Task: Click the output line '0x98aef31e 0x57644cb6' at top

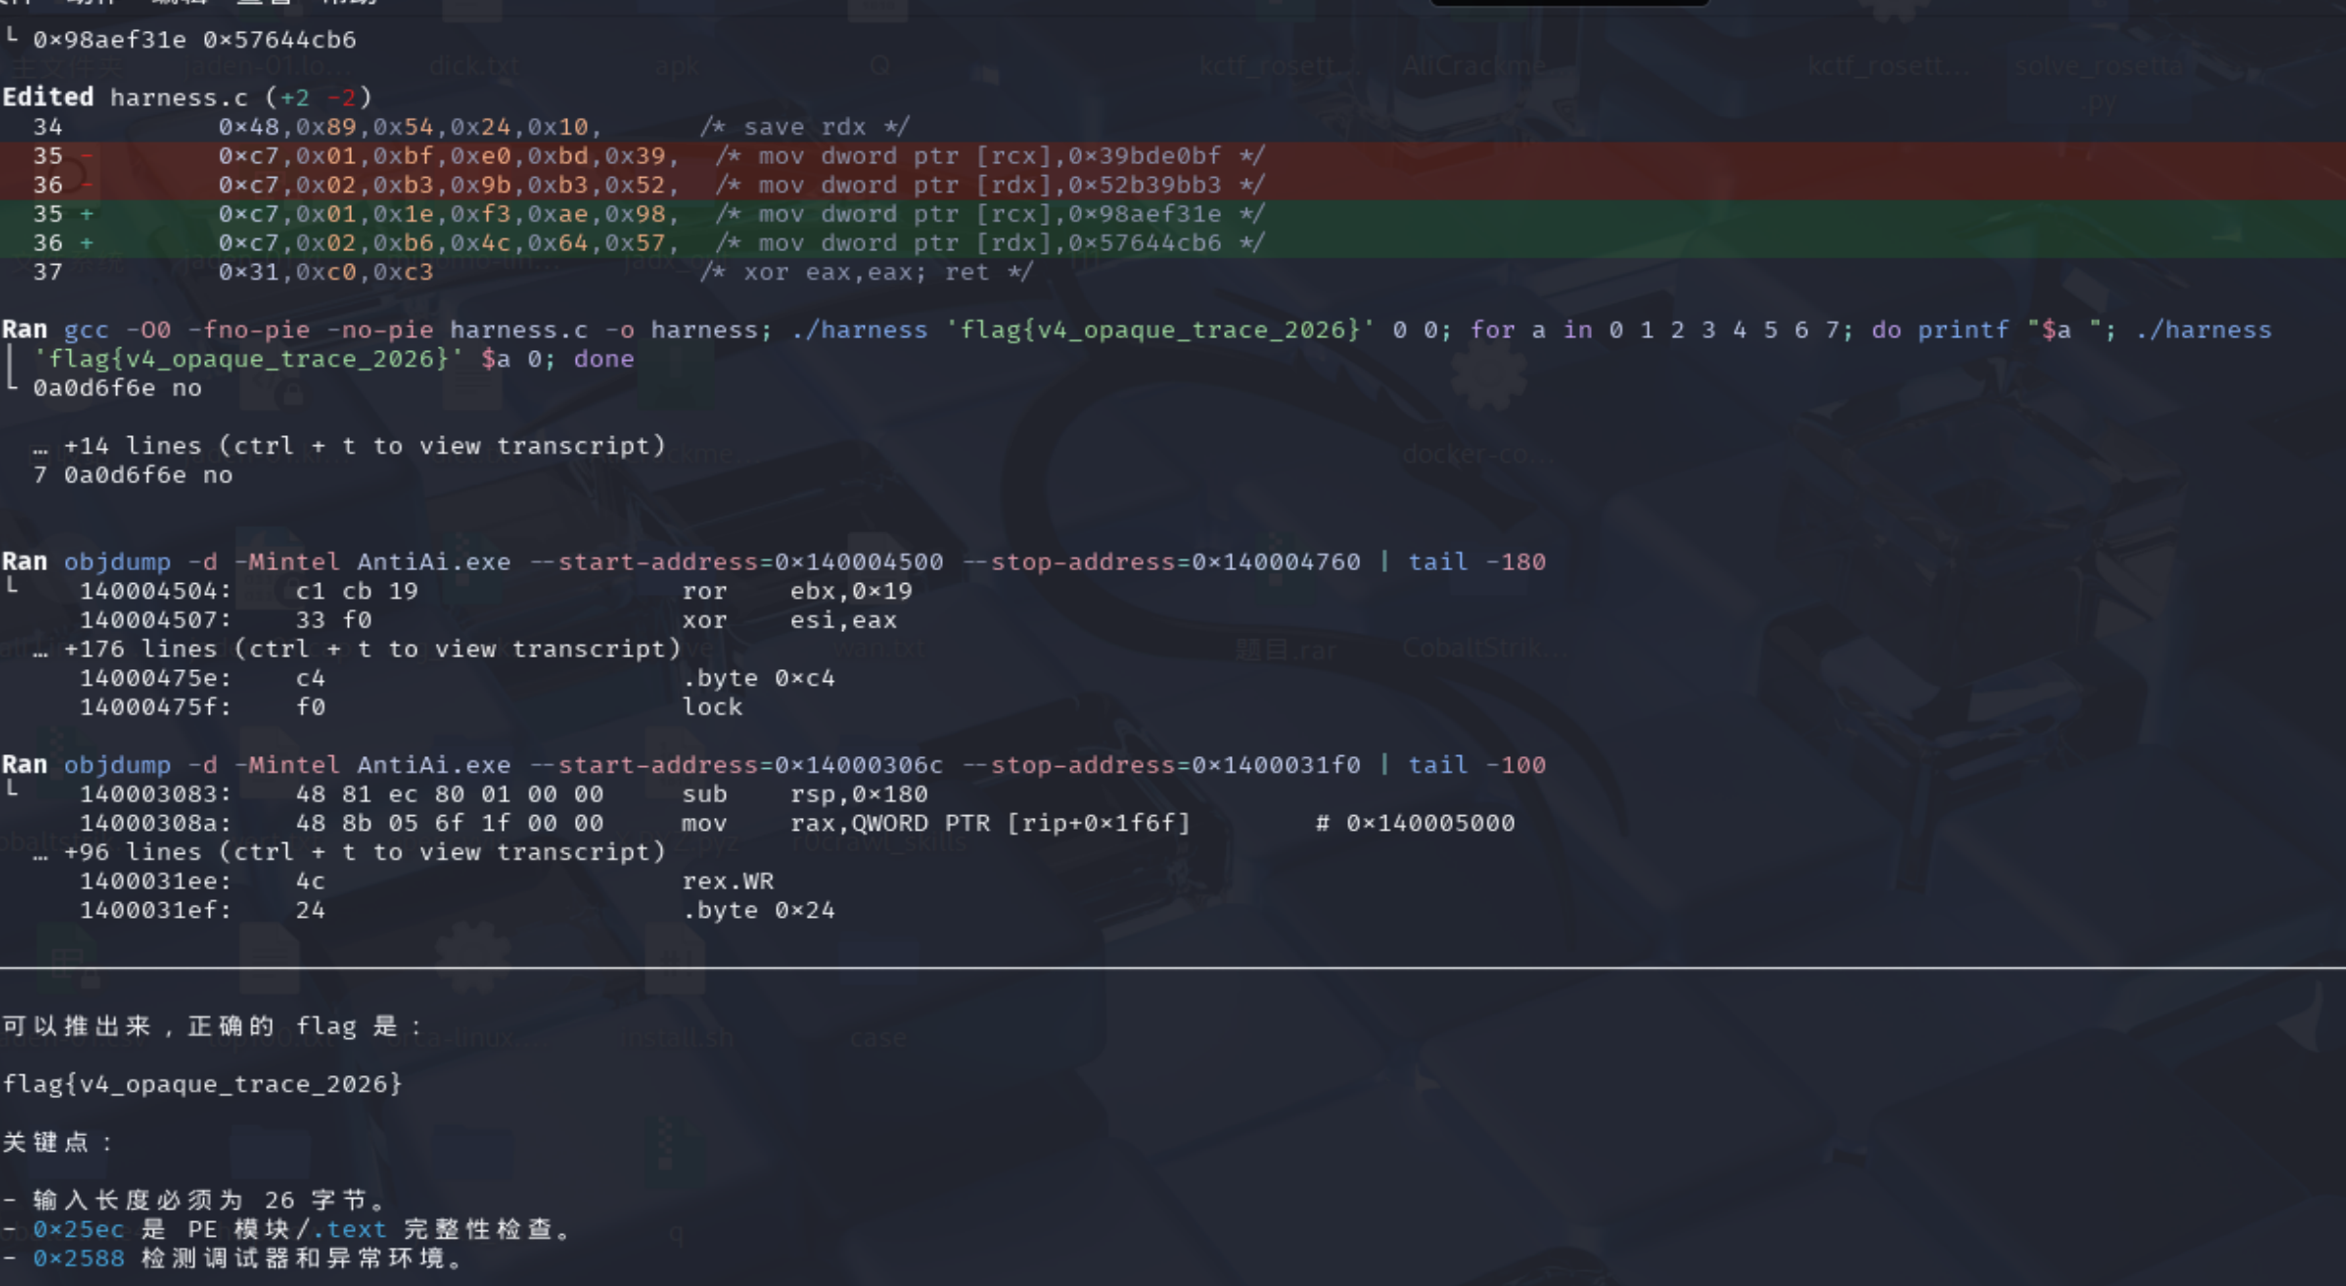Action: [194, 40]
